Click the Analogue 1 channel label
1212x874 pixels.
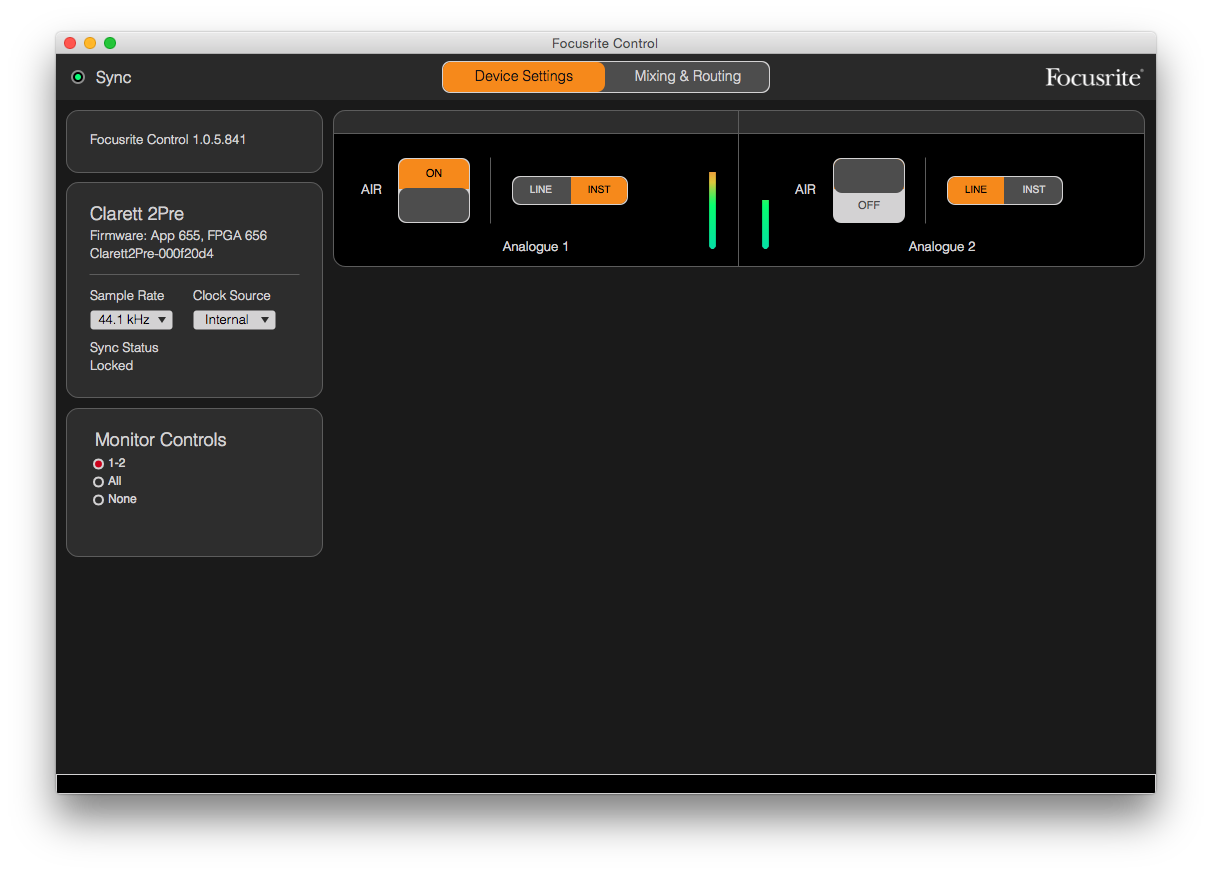[536, 247]
